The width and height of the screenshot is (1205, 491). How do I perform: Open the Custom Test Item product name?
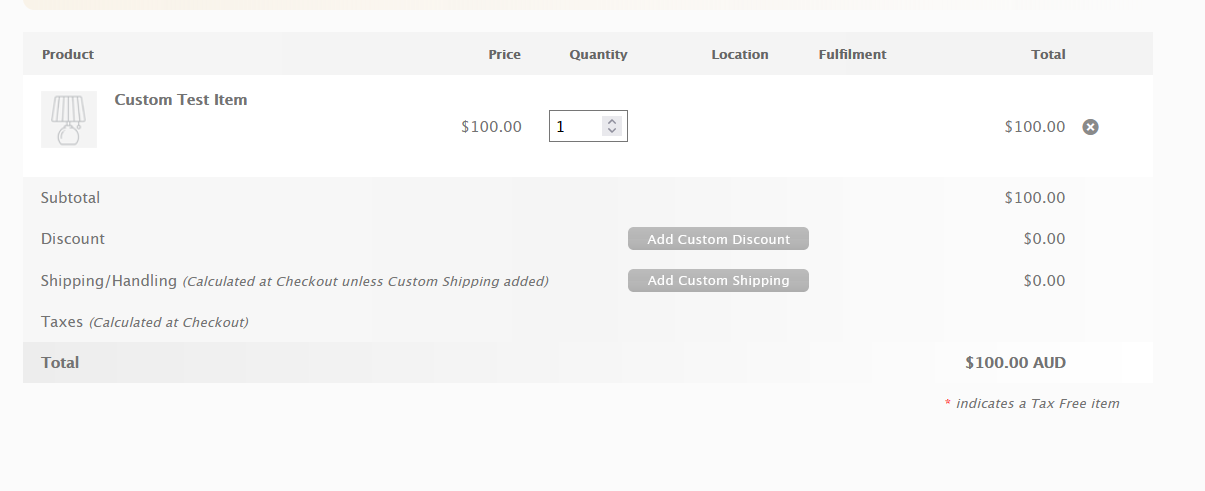pyautogui.click(x=181, y=100)
